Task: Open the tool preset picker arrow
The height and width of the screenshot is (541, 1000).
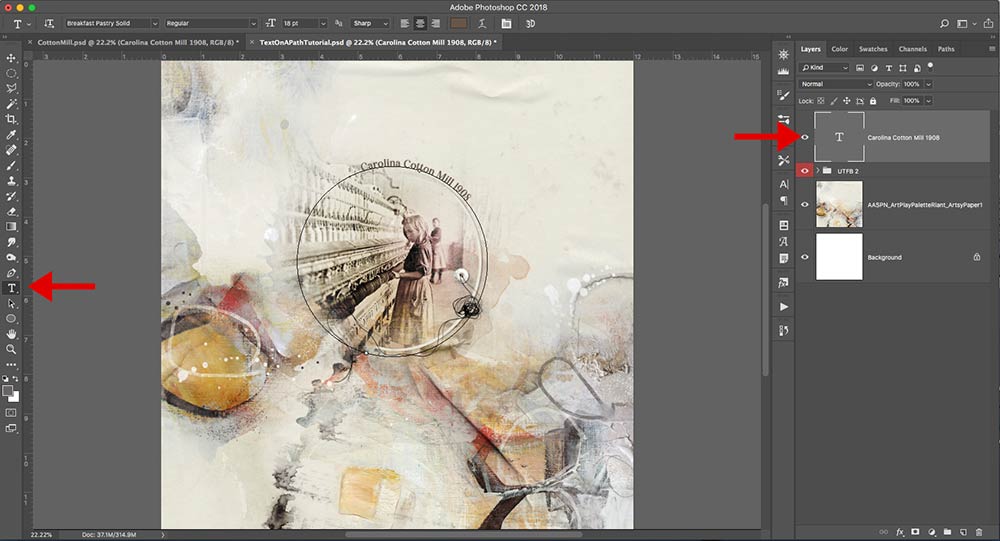Action: coord(29,24)
